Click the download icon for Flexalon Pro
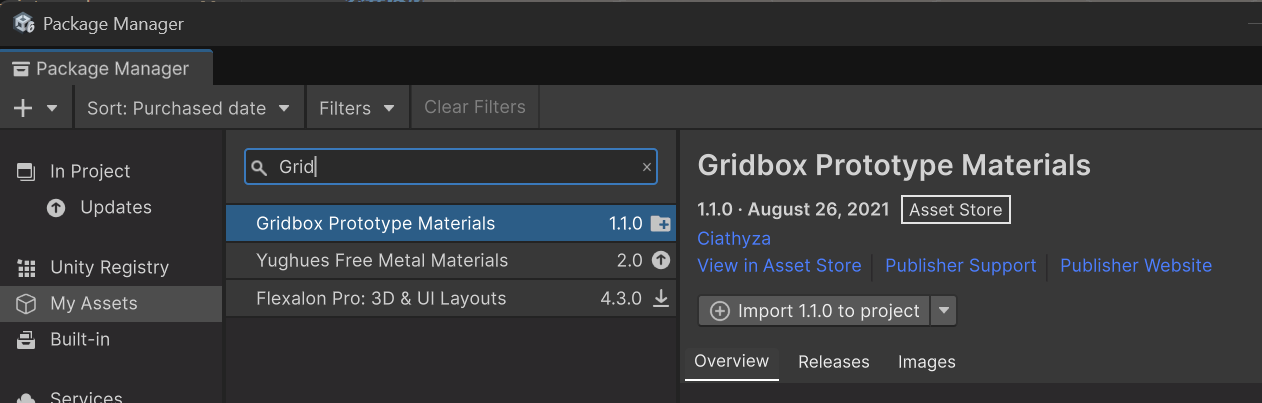 (x=660, y=298)
